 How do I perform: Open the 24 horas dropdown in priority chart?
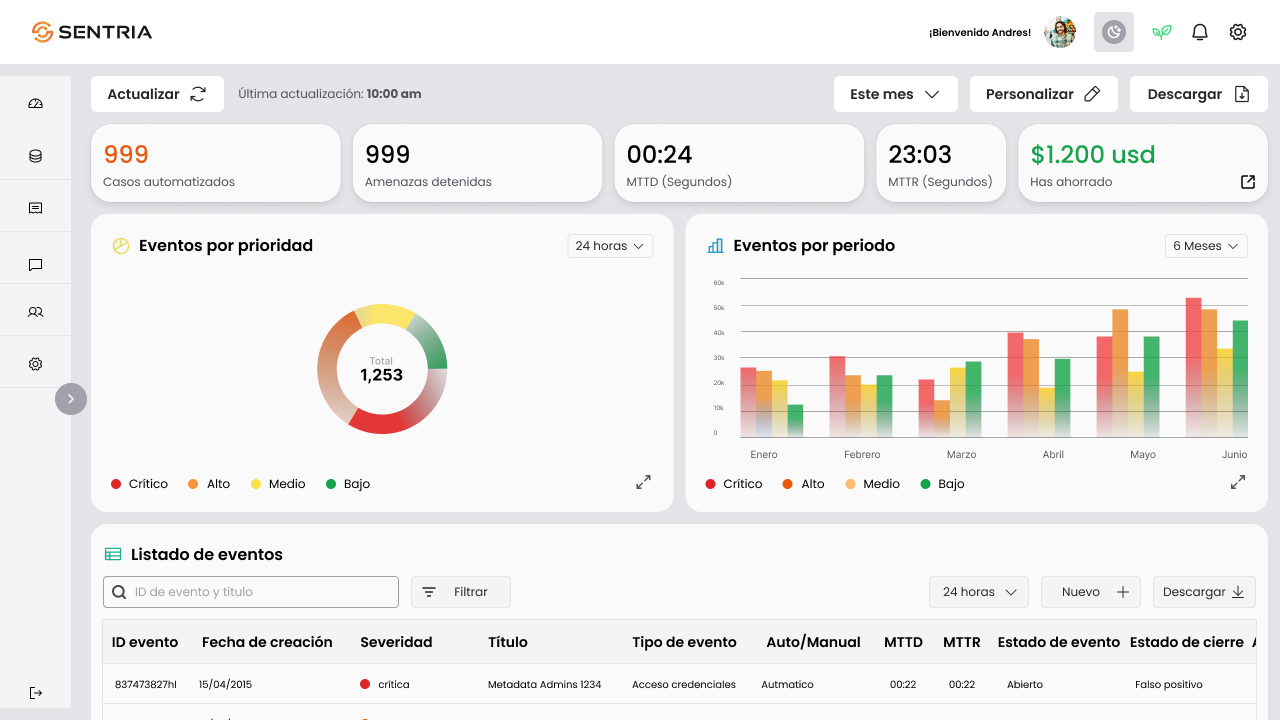[610, 246]
